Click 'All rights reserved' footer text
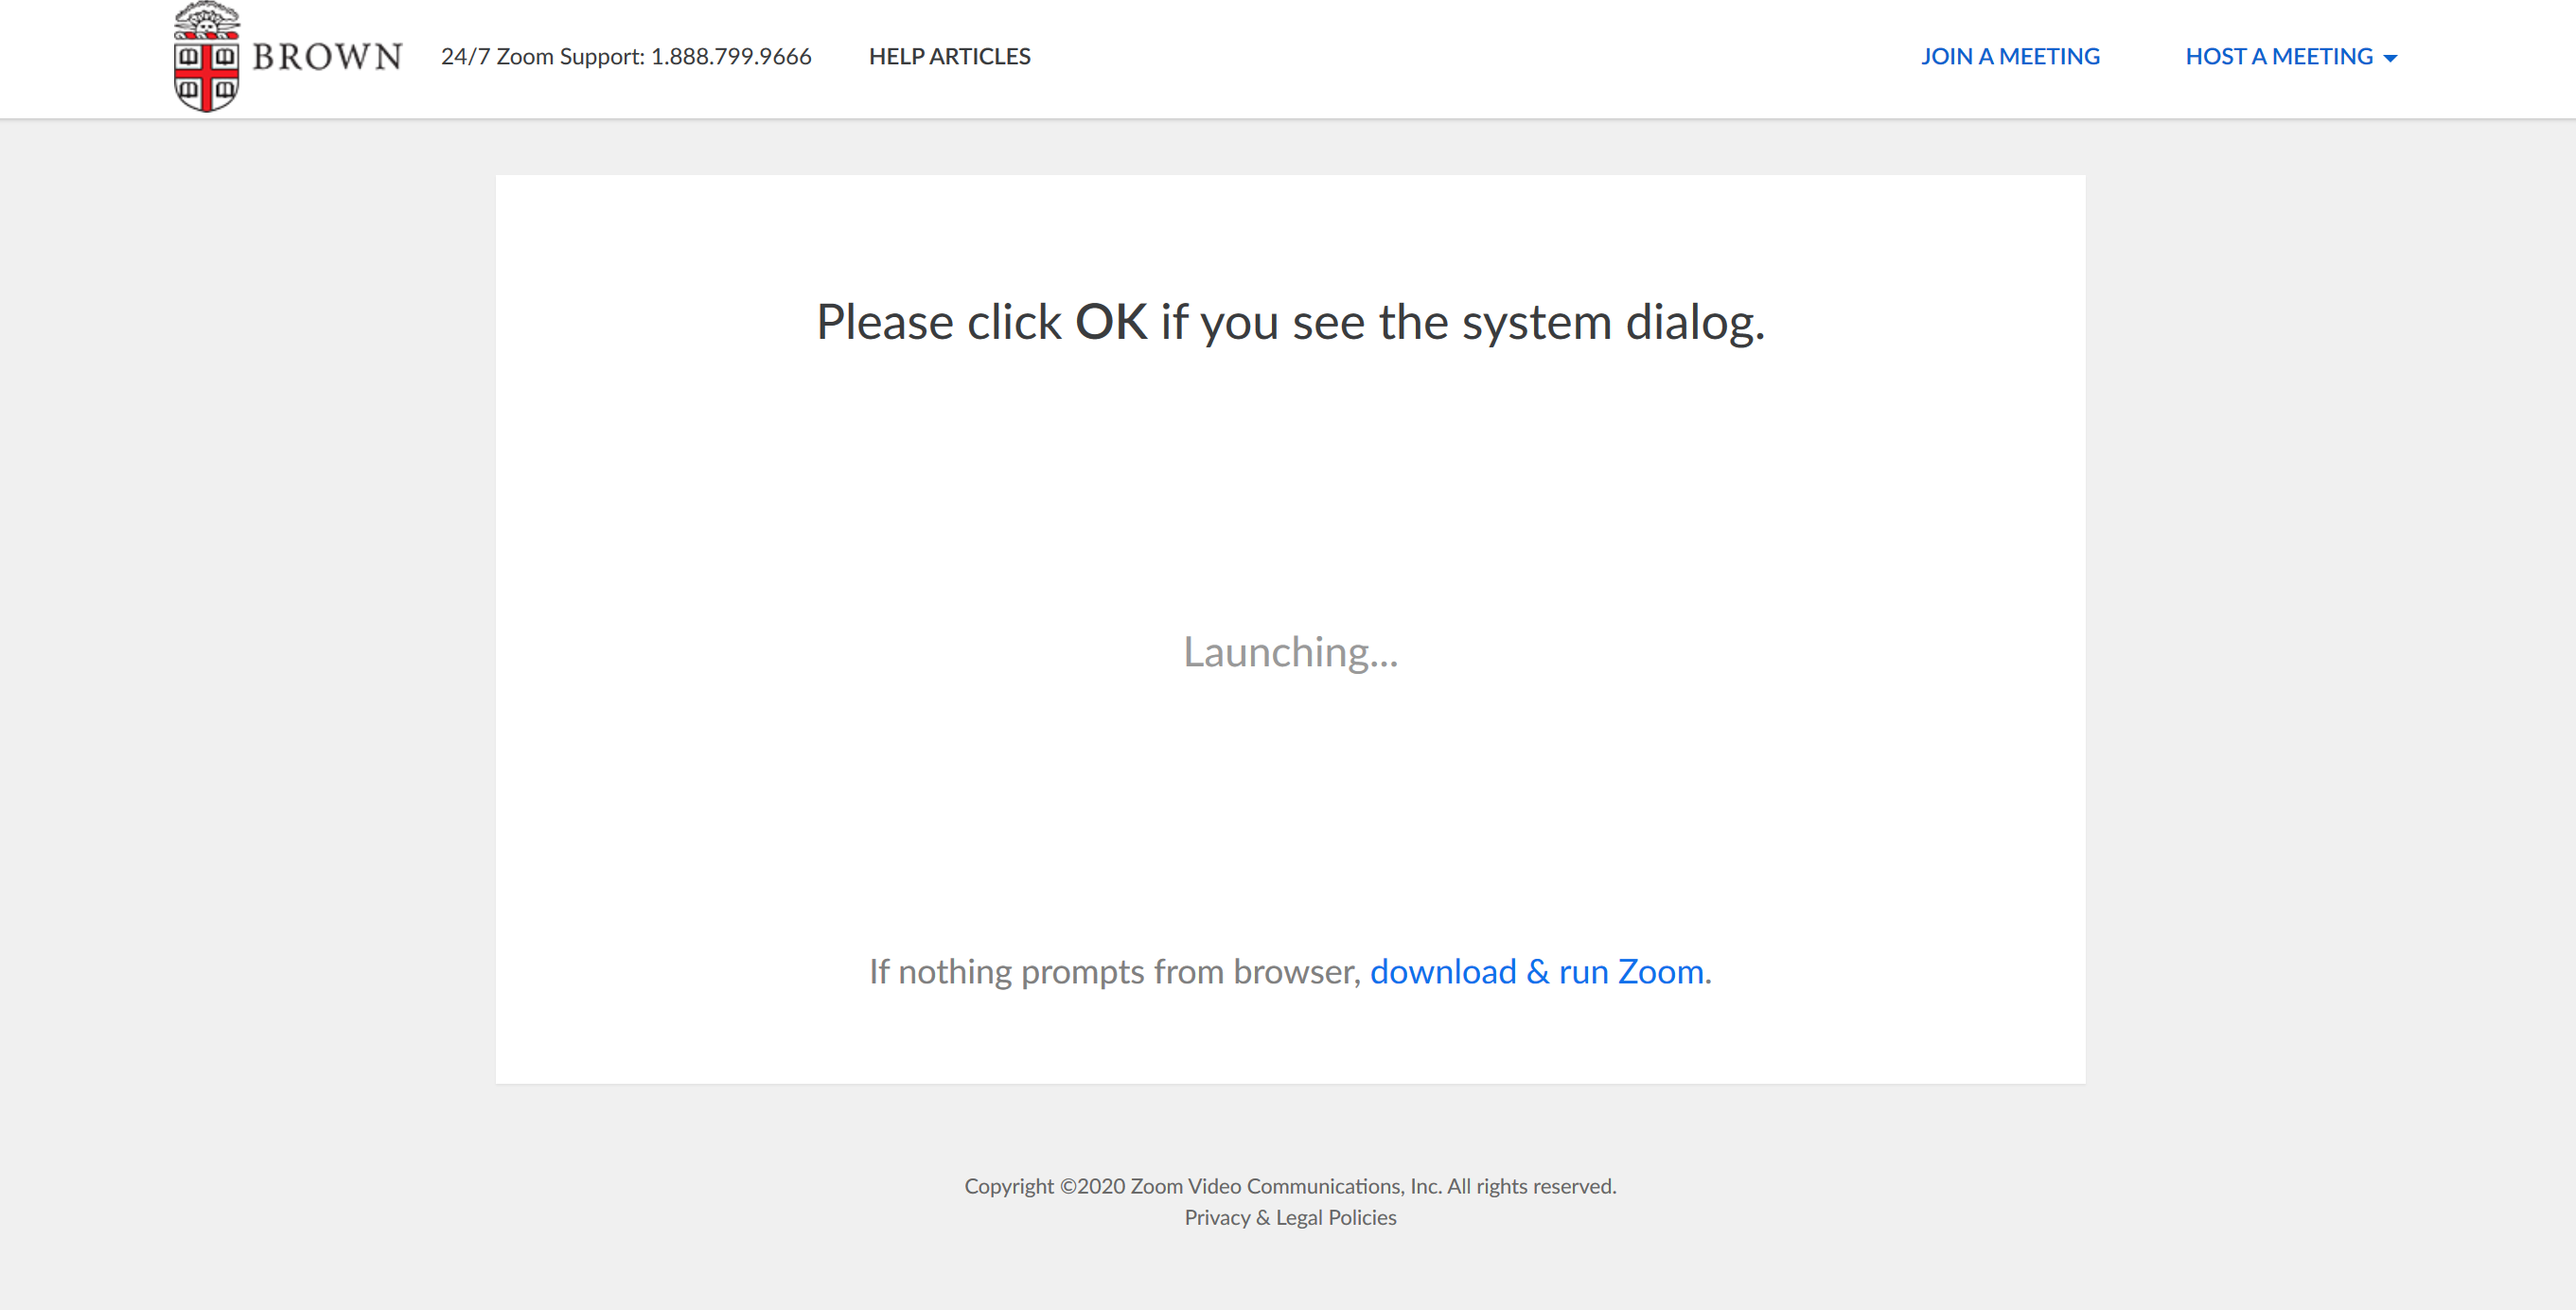This screenshot has height=1310, width=2576. click(x=1530, y=1186)
